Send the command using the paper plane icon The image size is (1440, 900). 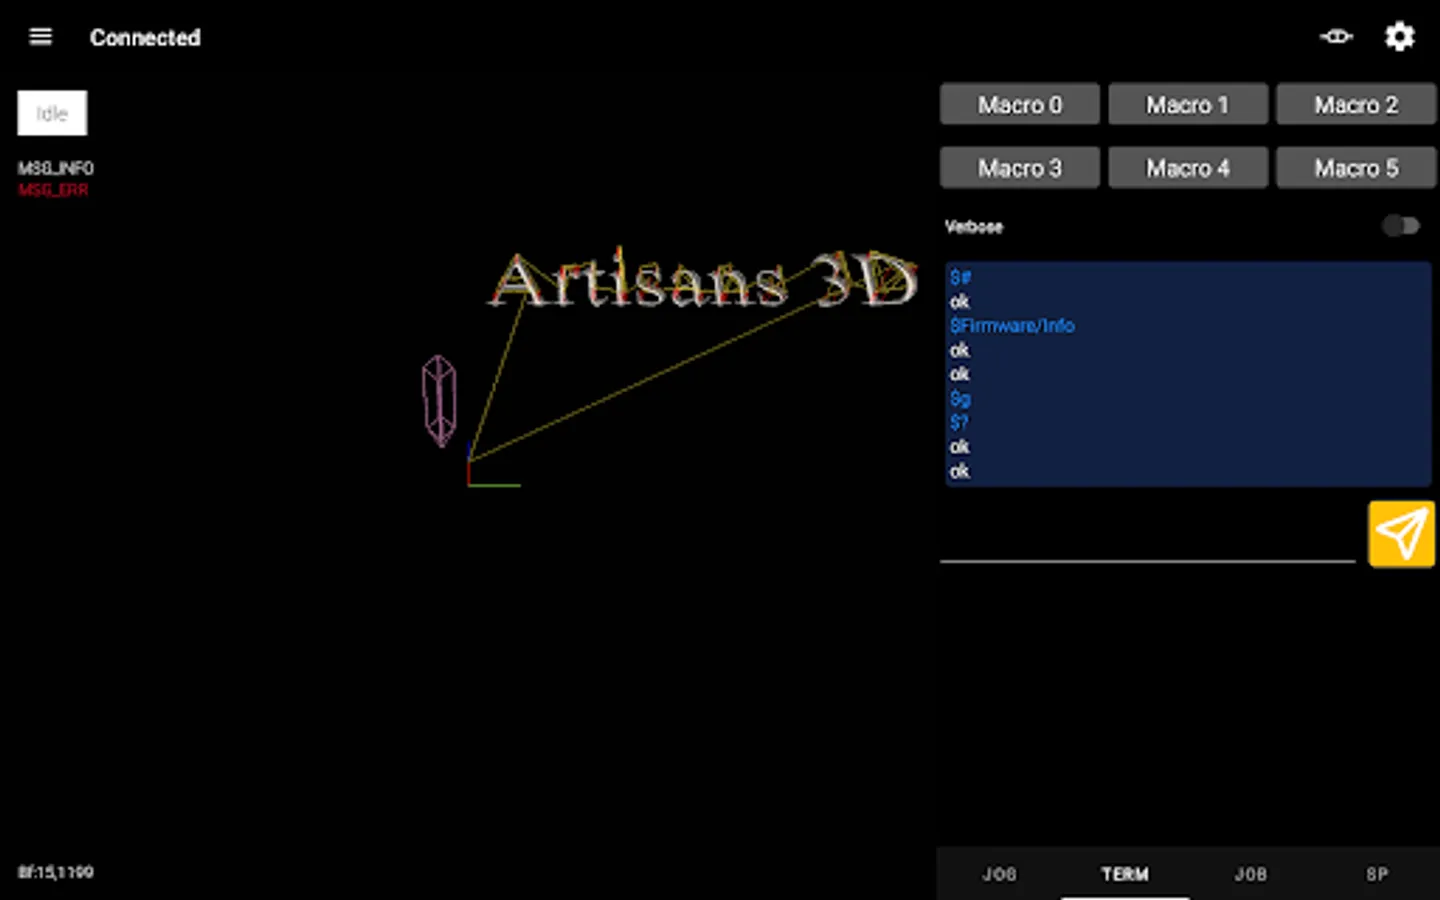click(x=1402, y=533)
